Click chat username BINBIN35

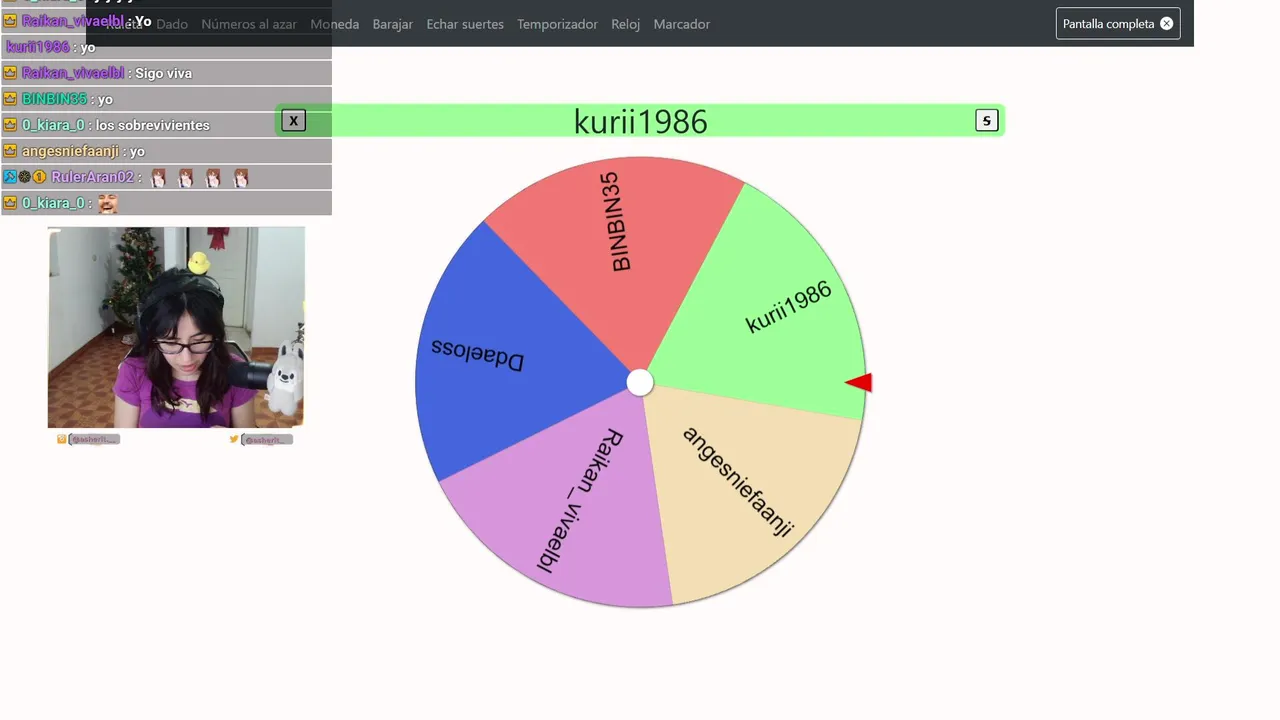point(54,99)
